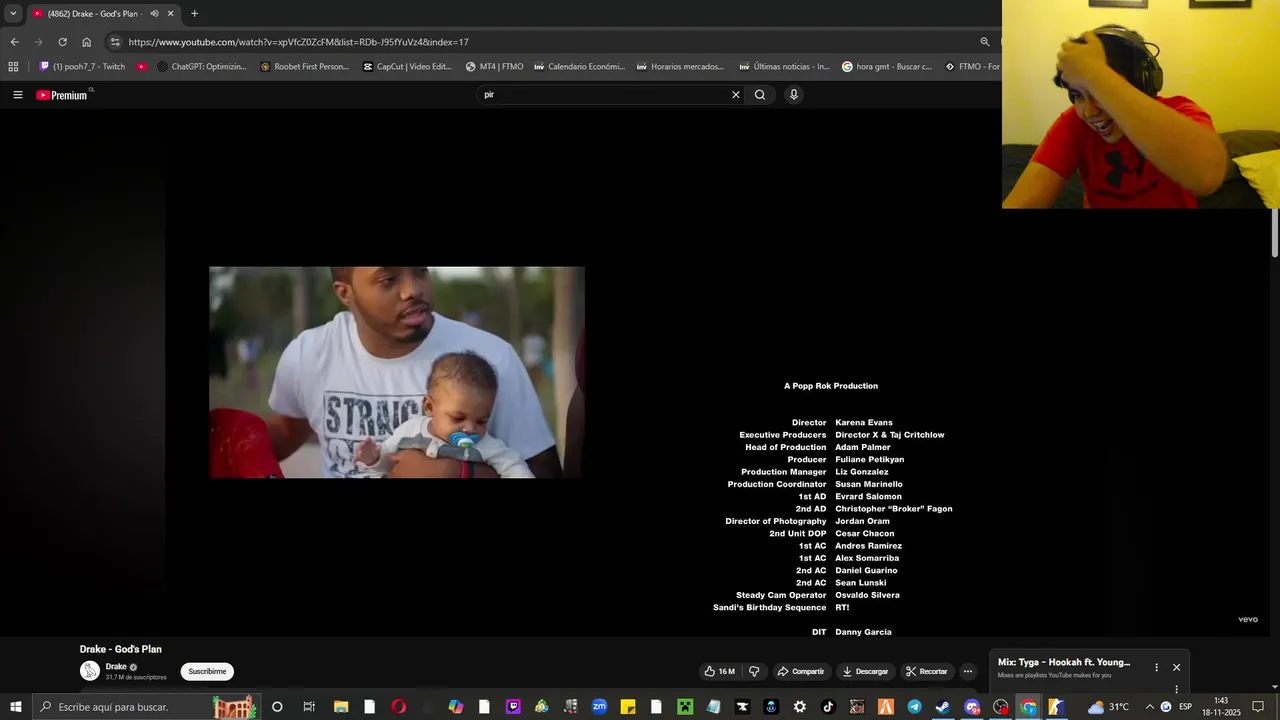This screenshot has width=1280, height=720.
Task: Open hora gmt - Buscar bookmark
Action: (887, 67)
